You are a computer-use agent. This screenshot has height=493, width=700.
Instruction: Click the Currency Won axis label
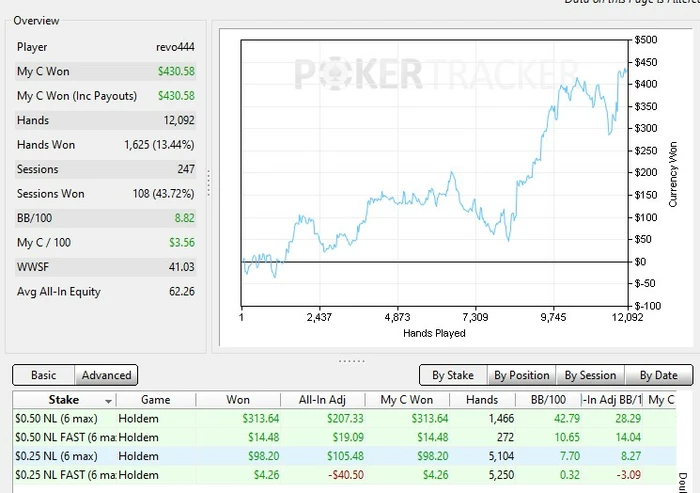[673, 174]
